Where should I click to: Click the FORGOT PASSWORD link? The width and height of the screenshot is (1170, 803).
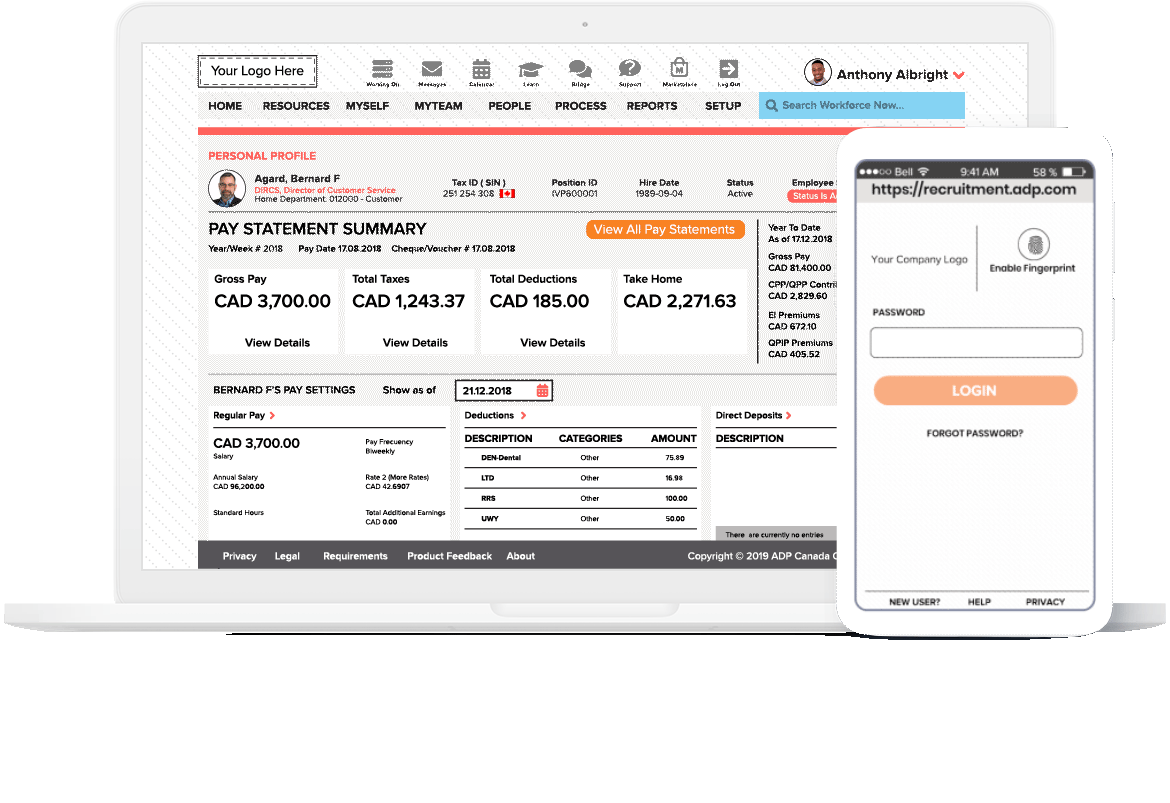(x=975, y=434)
